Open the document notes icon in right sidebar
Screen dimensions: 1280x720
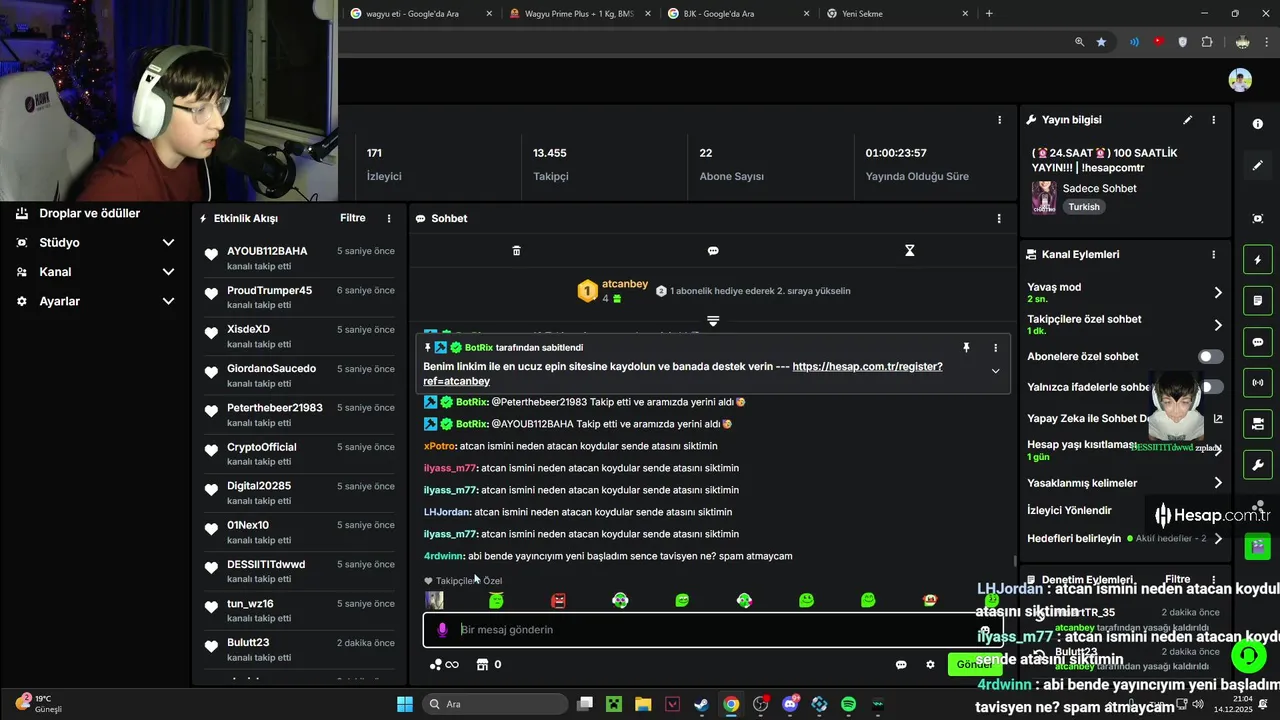(1257, 300)
